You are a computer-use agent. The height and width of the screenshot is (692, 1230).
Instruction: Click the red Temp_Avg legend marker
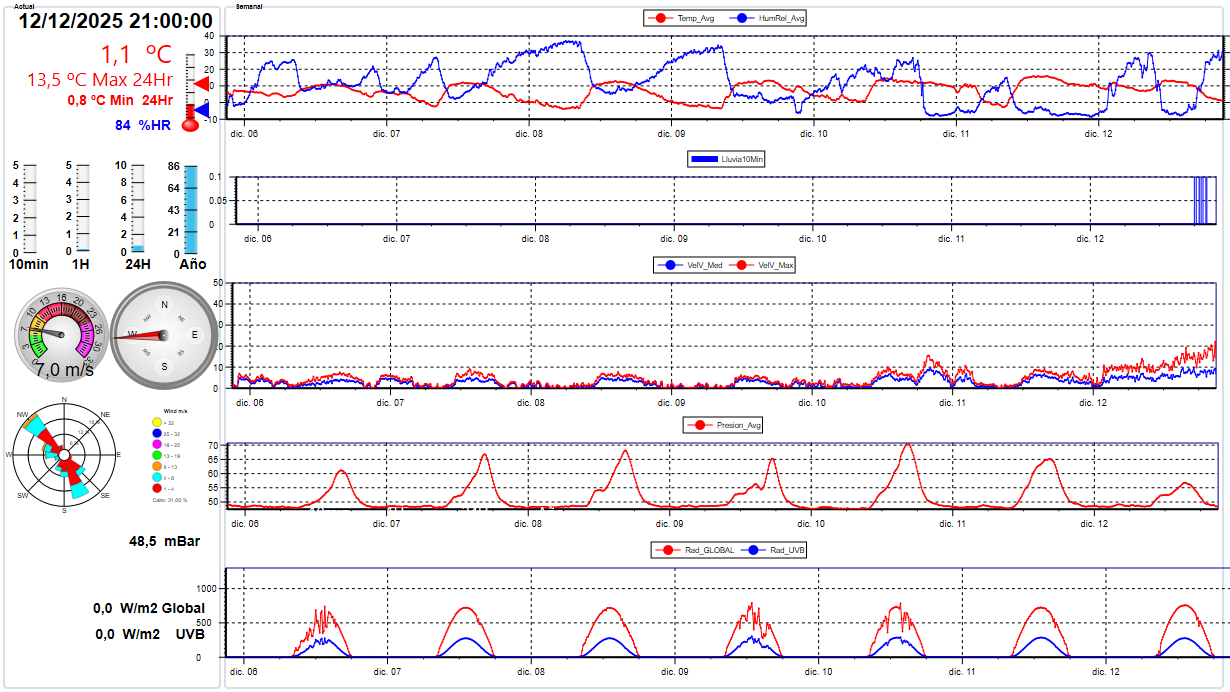coord(659,18)
